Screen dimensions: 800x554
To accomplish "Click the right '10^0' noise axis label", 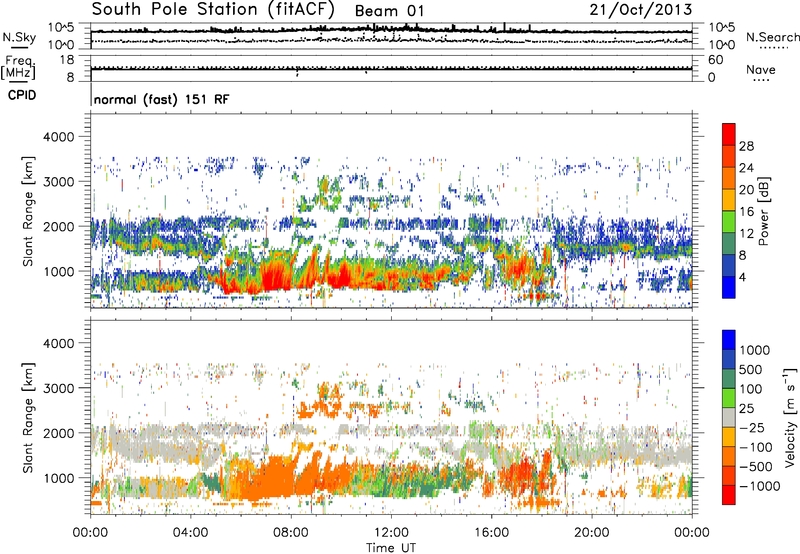I will [722, 45].
